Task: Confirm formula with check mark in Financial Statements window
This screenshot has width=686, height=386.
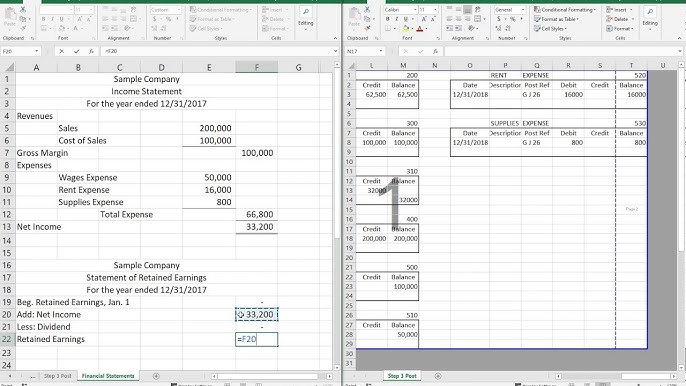Action: click(x=77, y=51)
